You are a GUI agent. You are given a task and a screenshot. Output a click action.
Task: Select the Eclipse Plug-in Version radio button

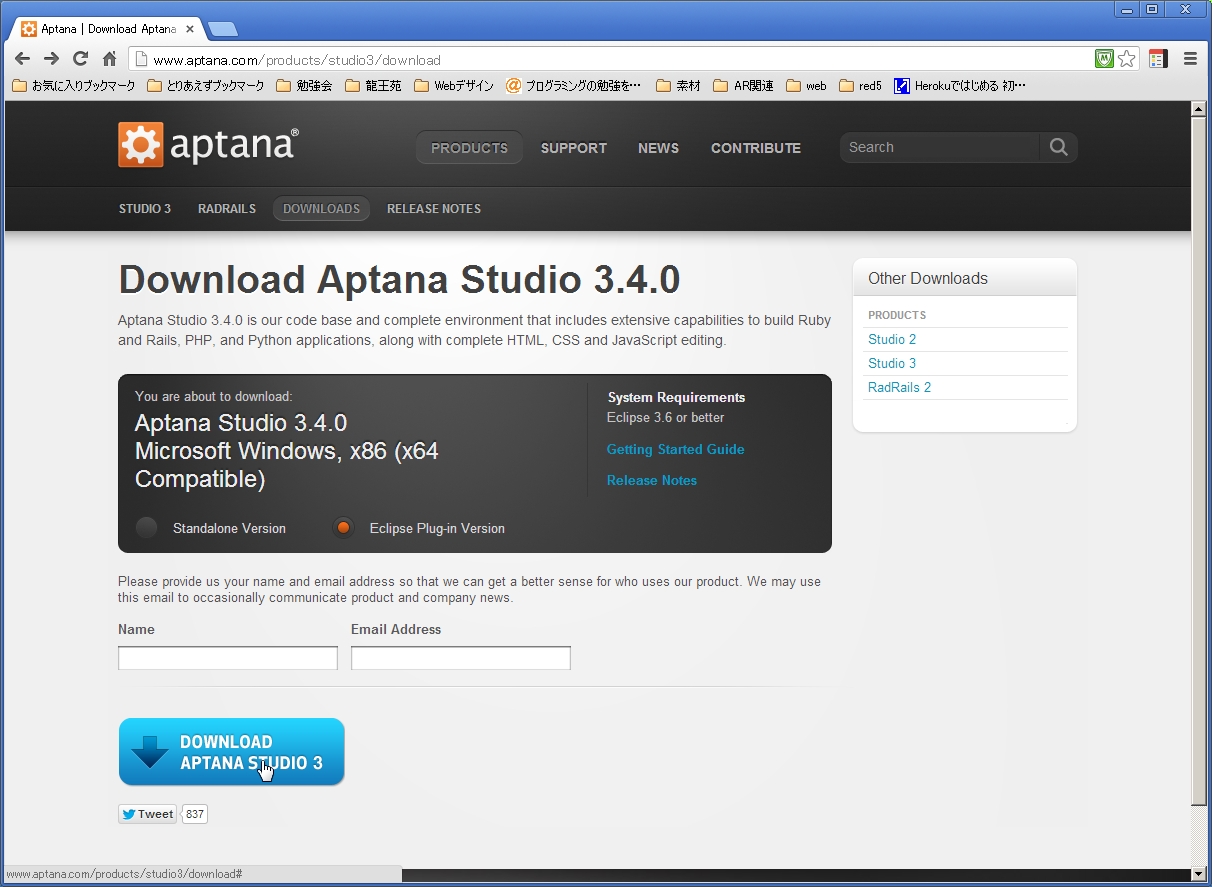click(344, 528)
